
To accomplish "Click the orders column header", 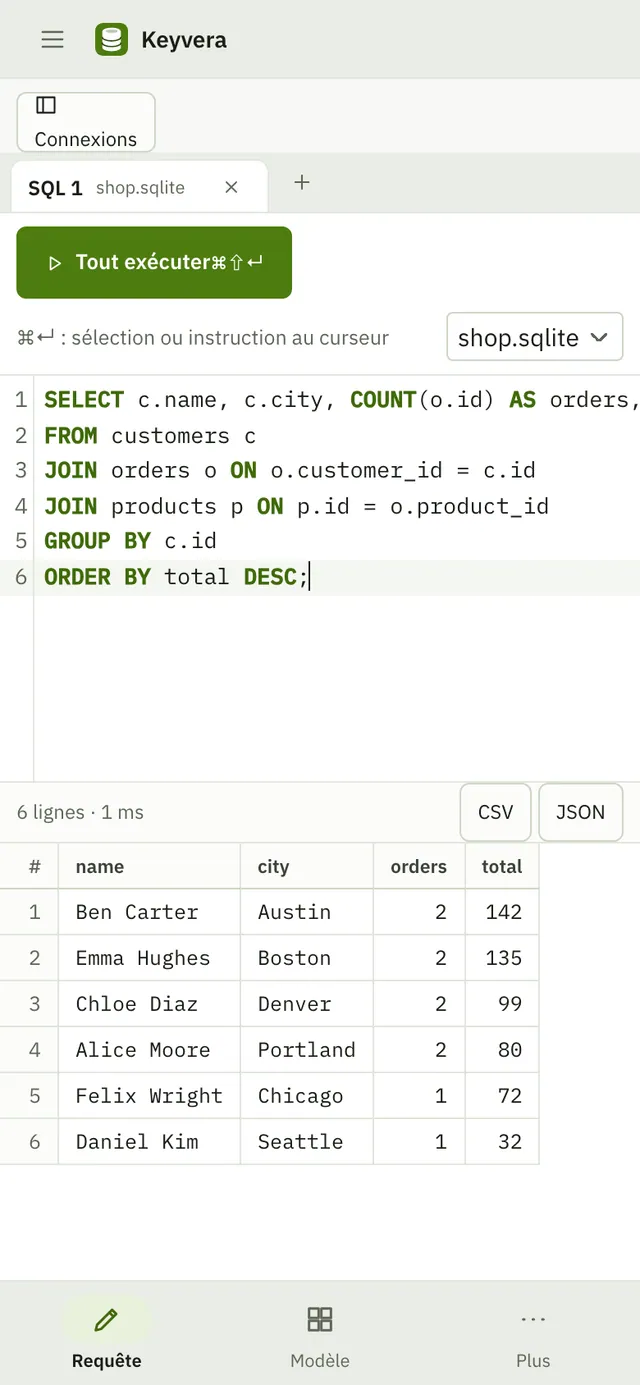I will coord(419,866).
